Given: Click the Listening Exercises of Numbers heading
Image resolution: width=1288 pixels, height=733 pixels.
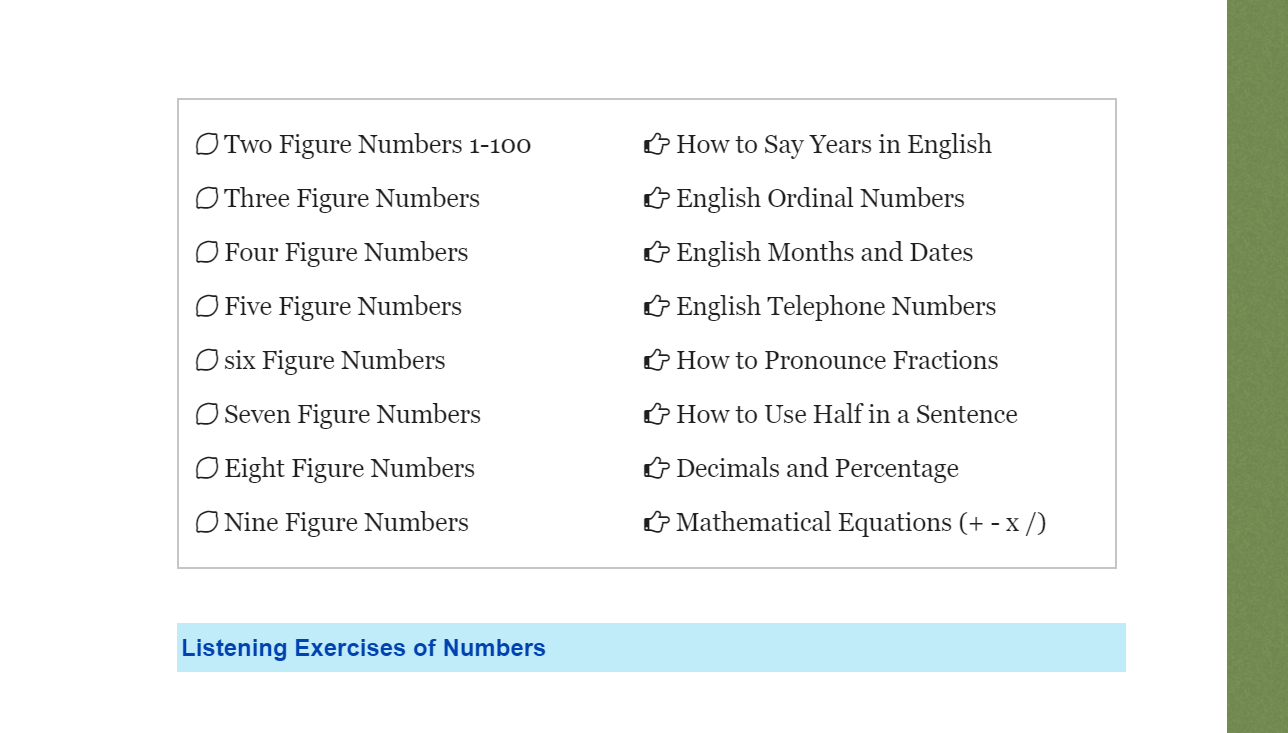Looking at the screenshot, I should 364,648.
